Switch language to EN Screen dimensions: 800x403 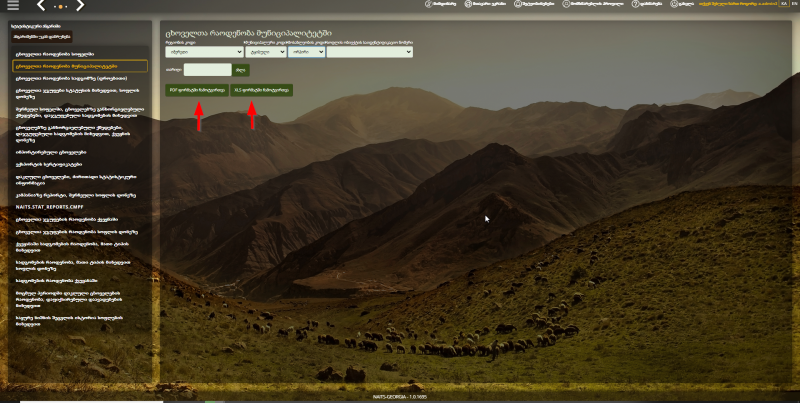pyautogui.click(x=794, y=5)
